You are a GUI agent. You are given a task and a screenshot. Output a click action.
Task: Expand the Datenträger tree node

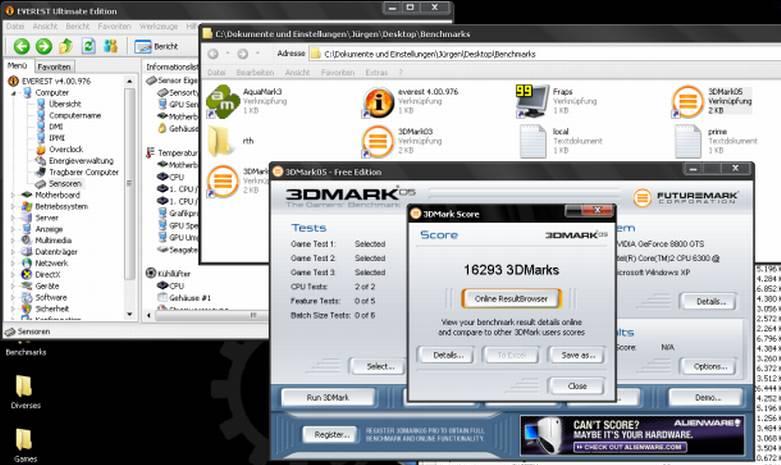(x=13, y=251)
